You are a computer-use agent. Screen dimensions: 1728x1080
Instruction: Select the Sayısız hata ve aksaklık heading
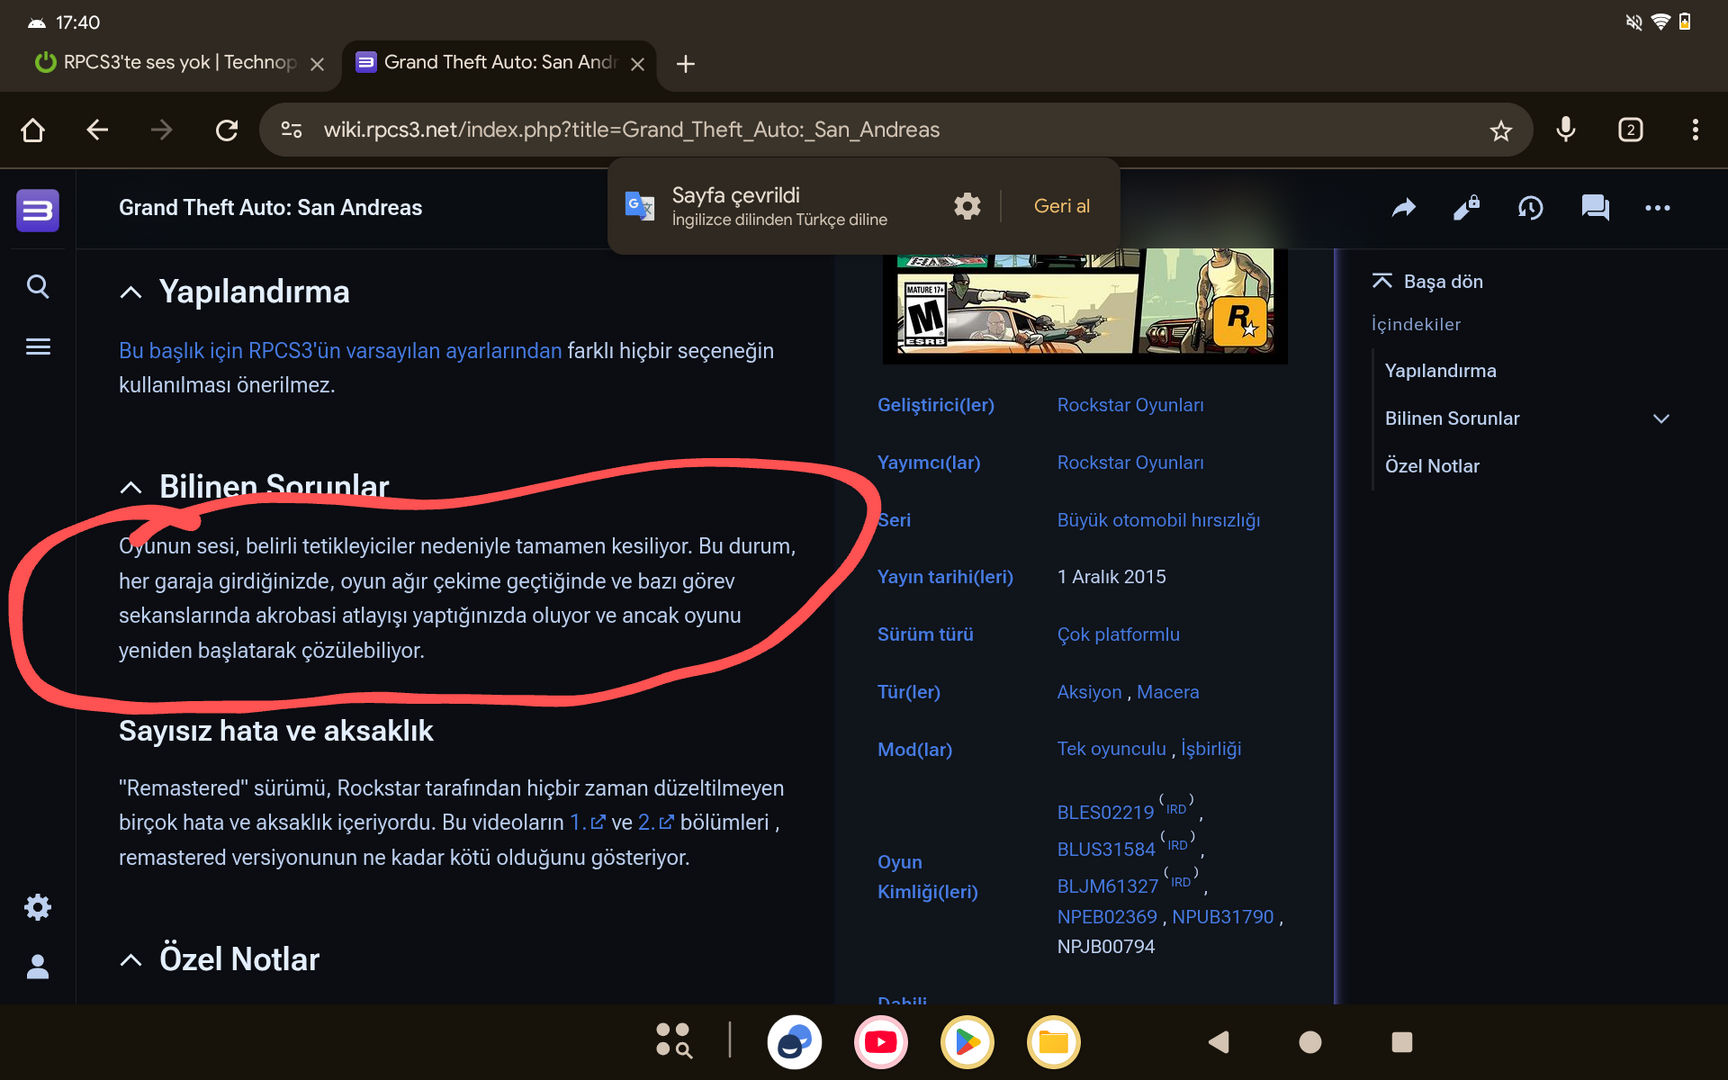276,731
